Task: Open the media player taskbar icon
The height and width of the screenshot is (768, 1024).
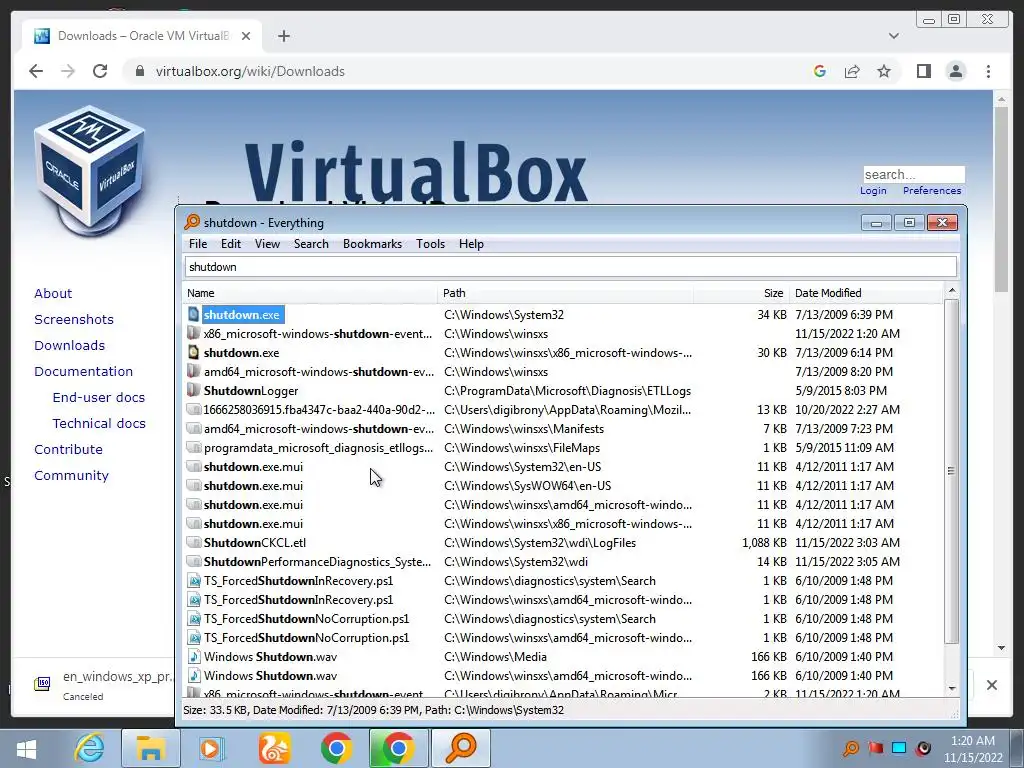Action: 211,748
